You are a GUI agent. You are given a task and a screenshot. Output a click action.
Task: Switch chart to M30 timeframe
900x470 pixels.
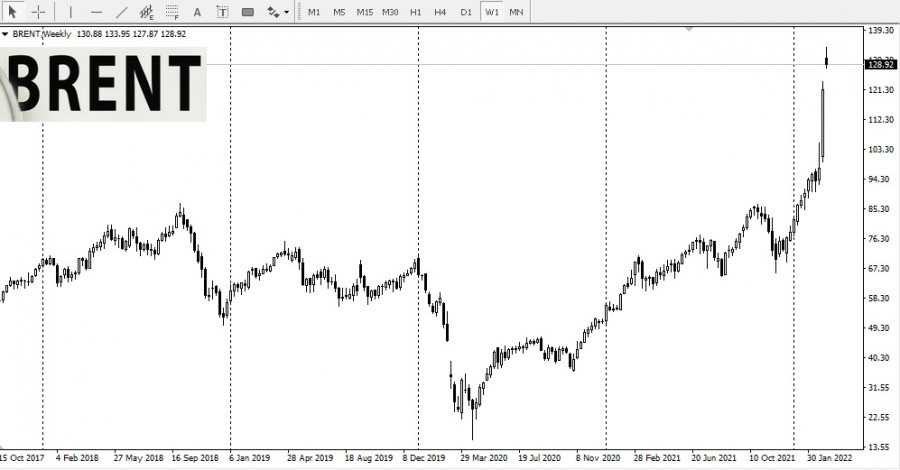pos(390,11)
